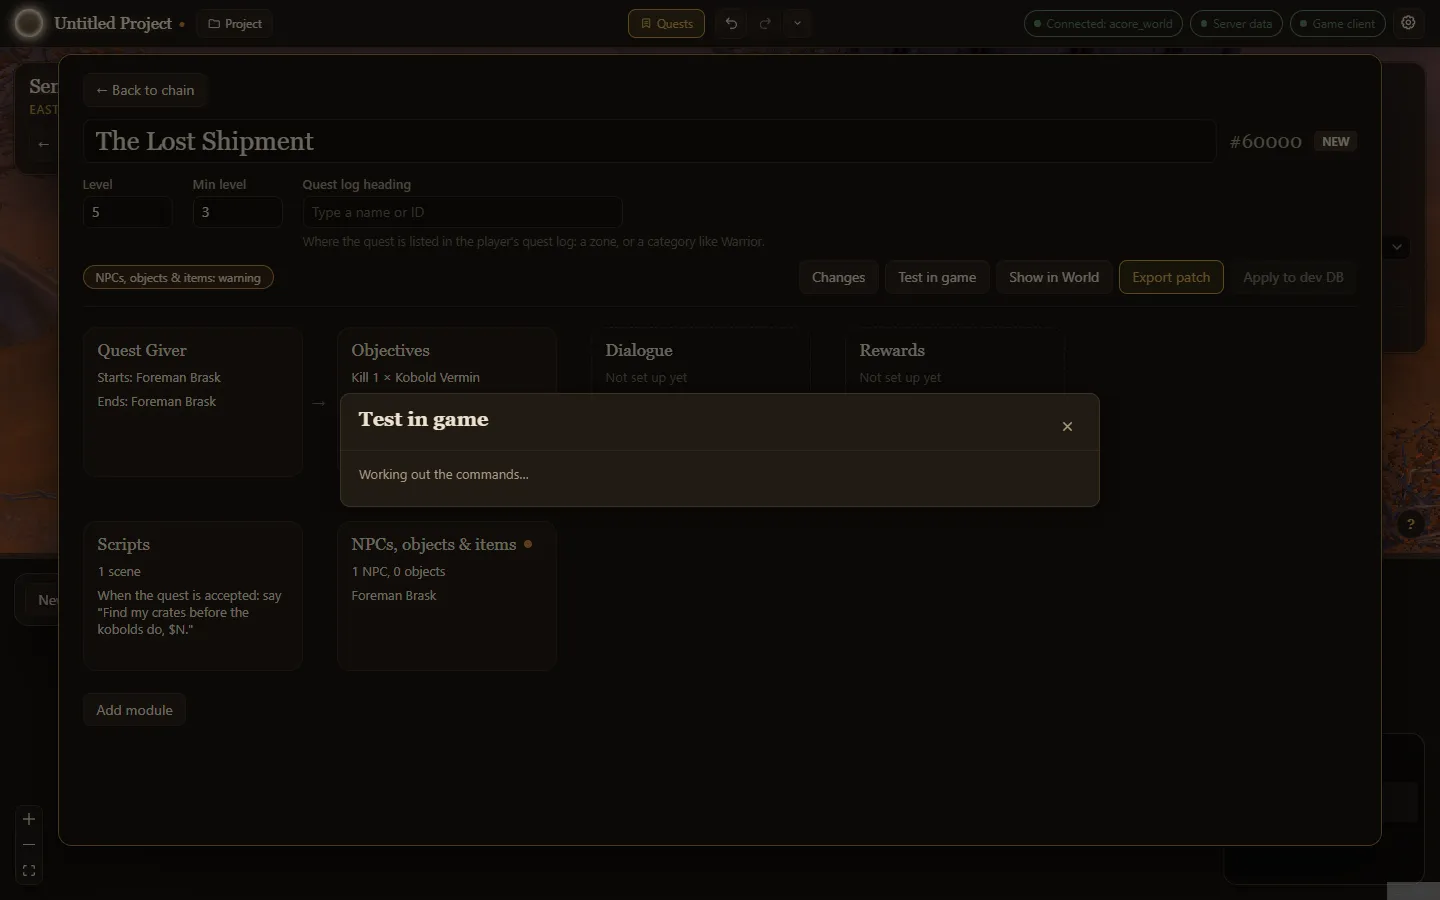Viewport: 1440px width, 900px height.
Task: Click the Quest log heading field
Action: click(463, 212)
